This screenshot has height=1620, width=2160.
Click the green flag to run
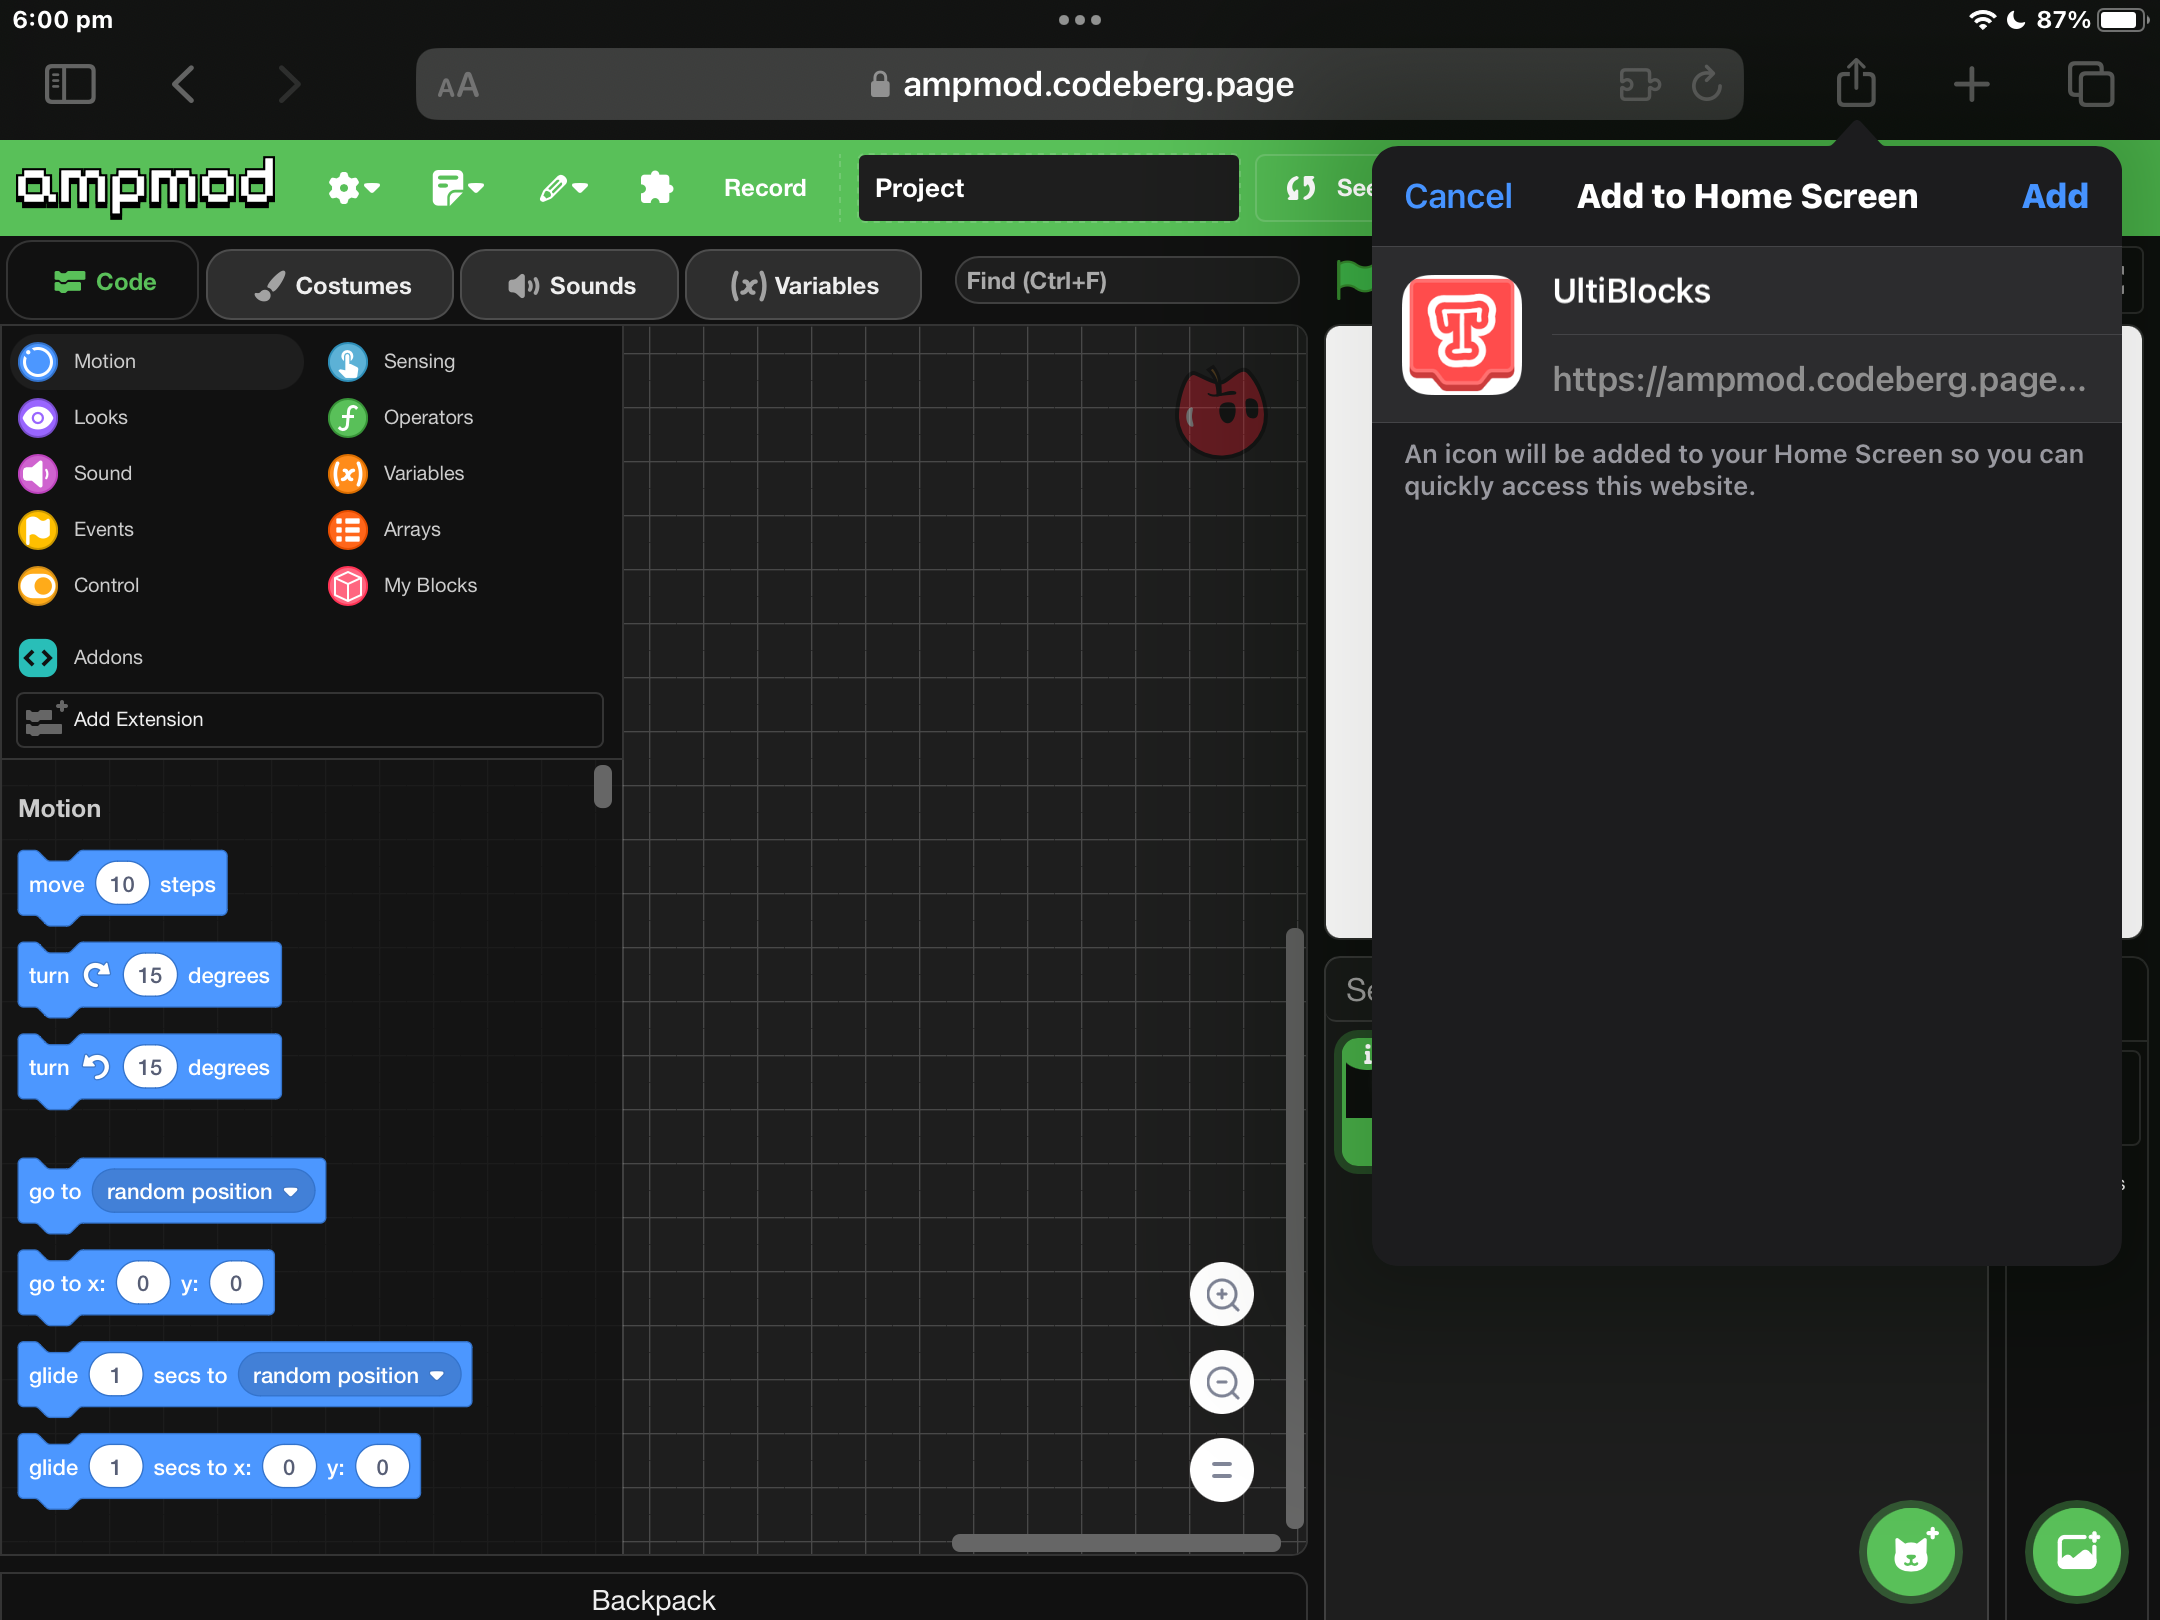pos(1354,278)
